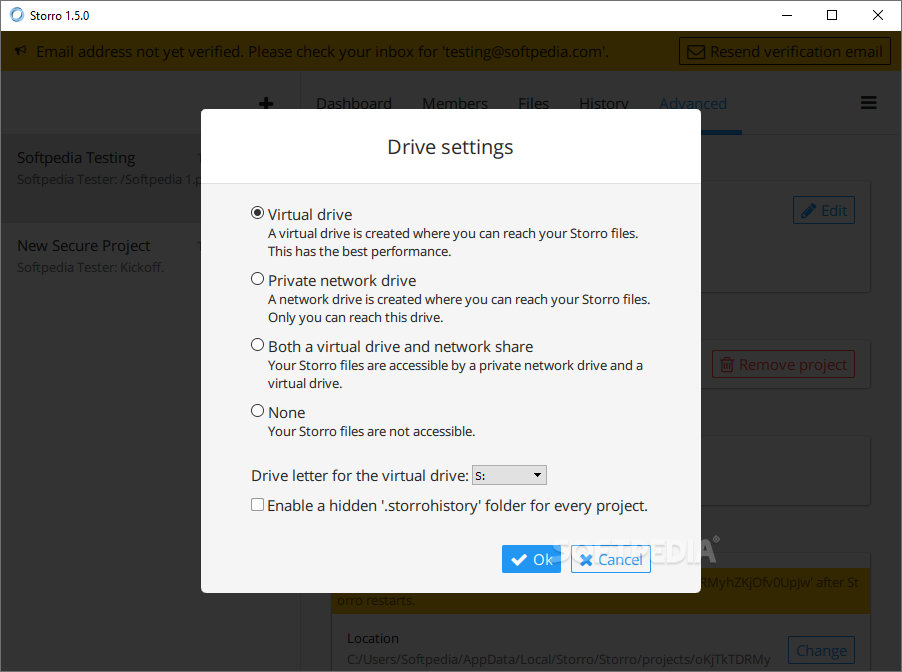Image resolution: width=902 pixels, height=672 pixels.
Task: Click the Change location button
Action: (x=821, y=651)
